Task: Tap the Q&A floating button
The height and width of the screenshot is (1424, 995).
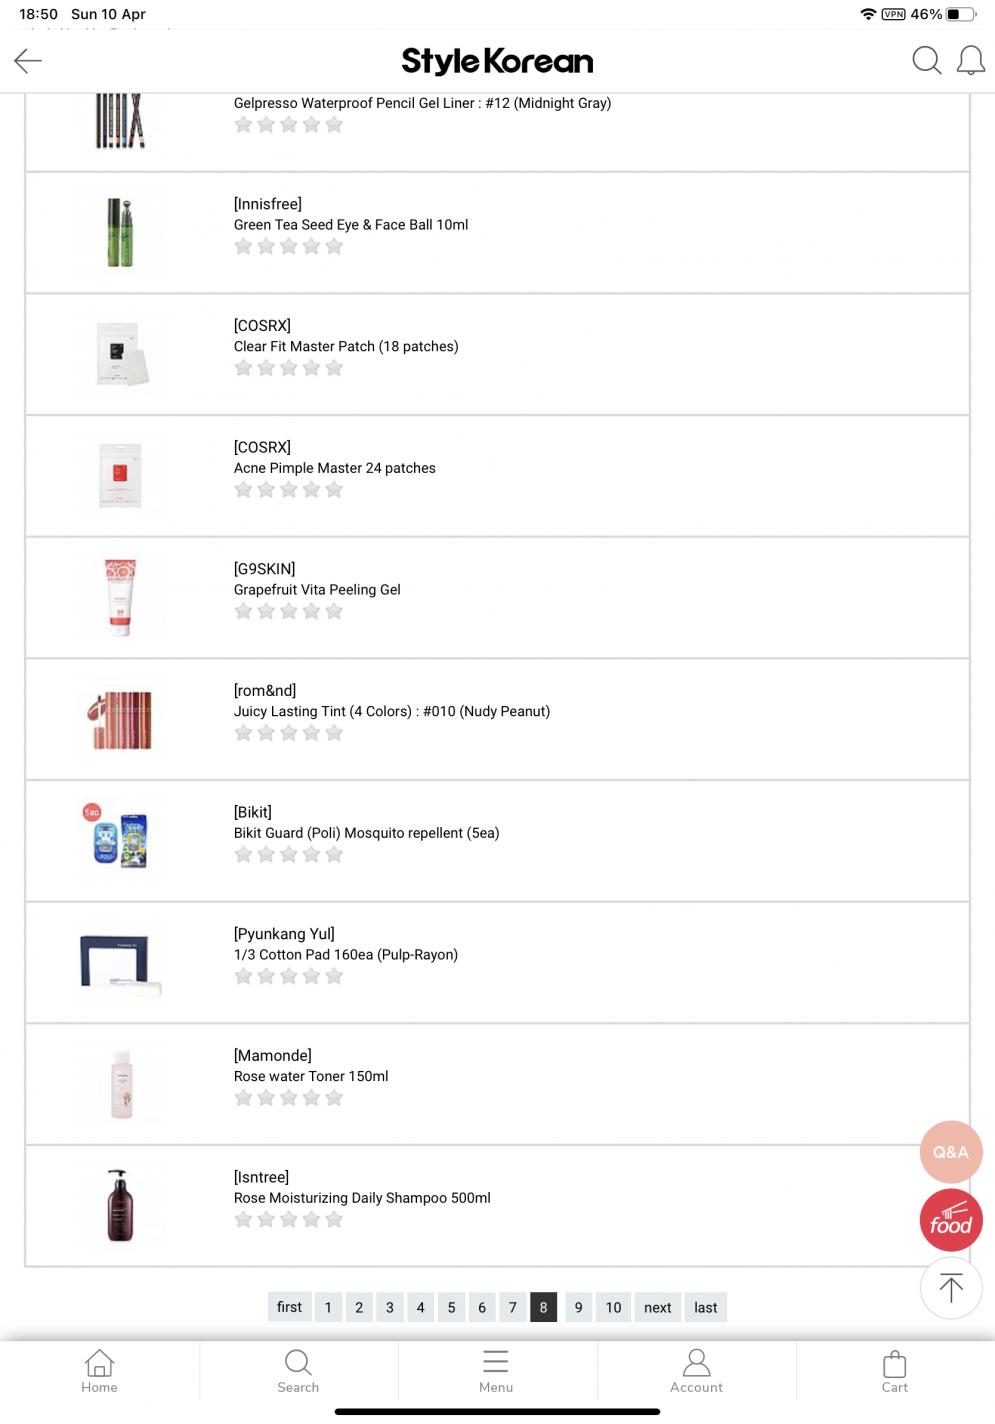Action: coord(950,1152)
